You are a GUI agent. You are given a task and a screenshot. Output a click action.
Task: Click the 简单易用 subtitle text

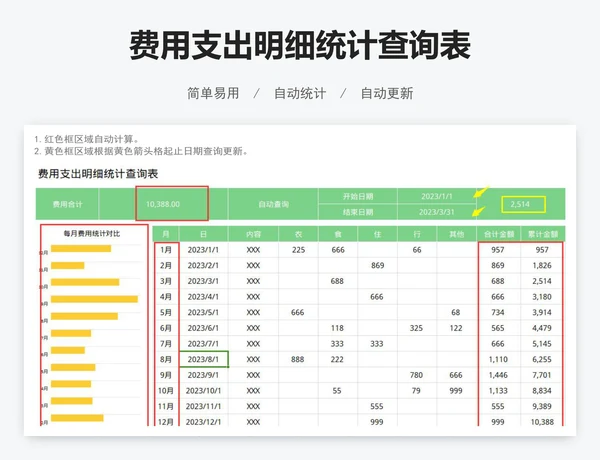213,93
